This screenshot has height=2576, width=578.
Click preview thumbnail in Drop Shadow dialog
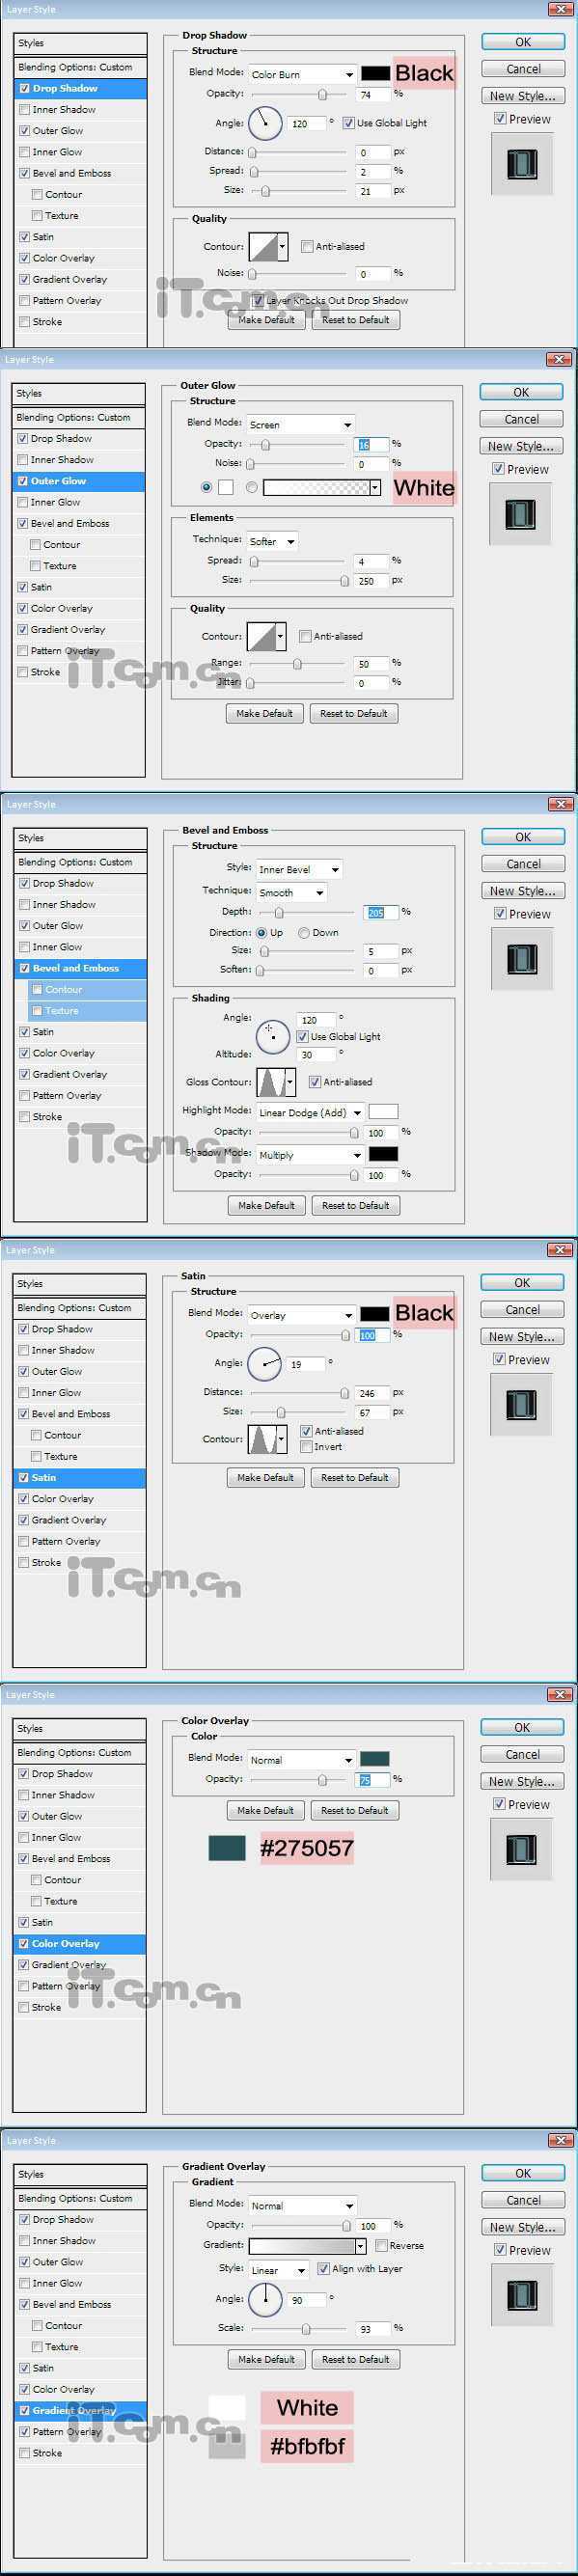522,164
